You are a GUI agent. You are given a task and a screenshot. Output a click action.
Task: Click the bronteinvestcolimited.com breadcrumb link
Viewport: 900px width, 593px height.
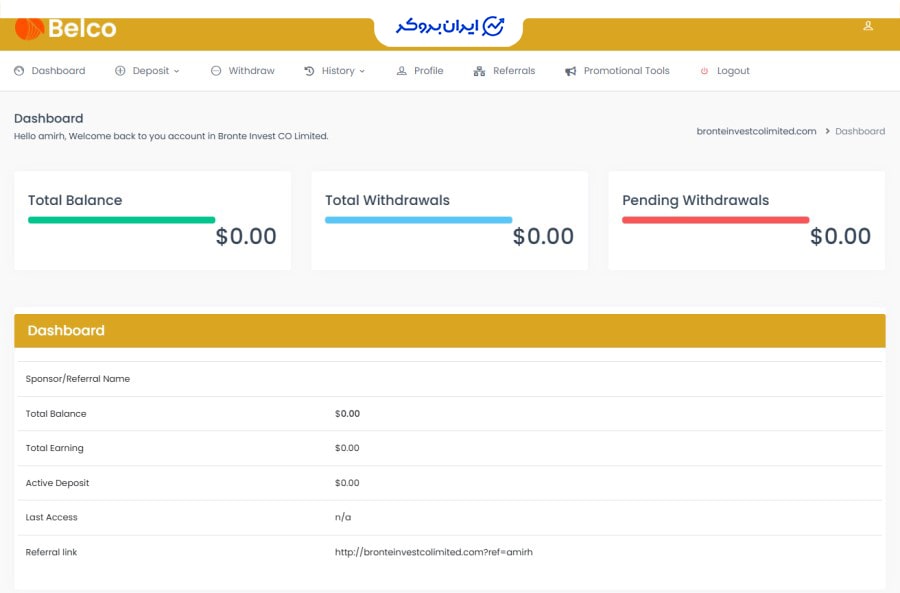(757, 130)
